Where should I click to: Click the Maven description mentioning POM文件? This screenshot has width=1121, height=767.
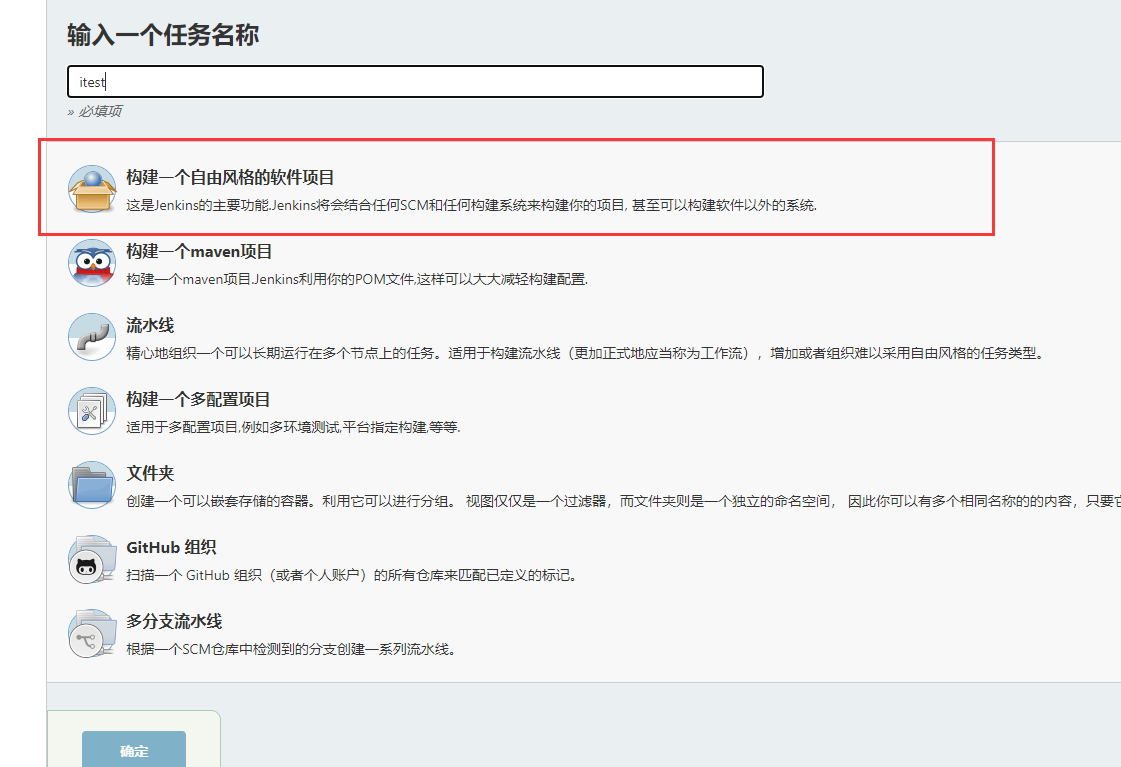(357, 279)
